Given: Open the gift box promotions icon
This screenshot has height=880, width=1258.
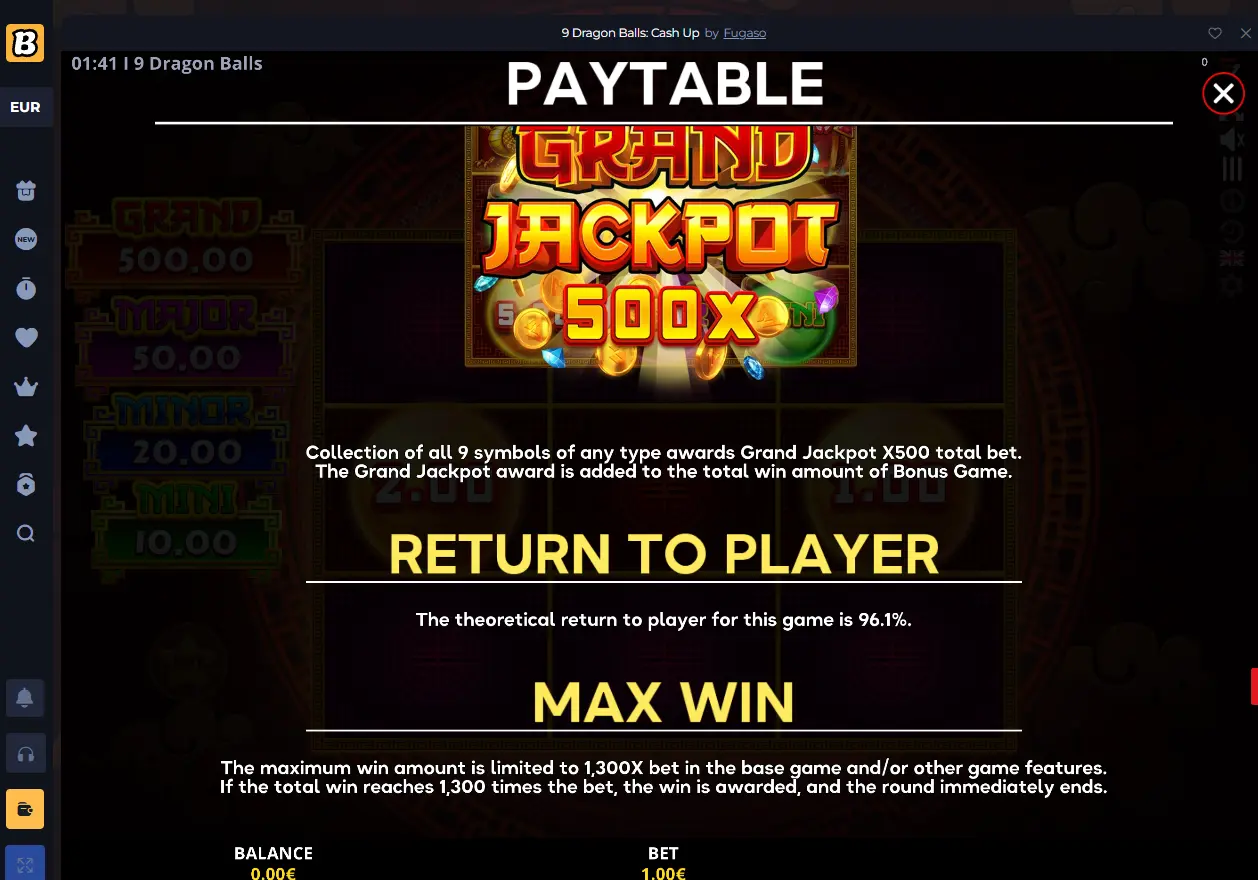Looking at the screenshot, I should [26, 190].
